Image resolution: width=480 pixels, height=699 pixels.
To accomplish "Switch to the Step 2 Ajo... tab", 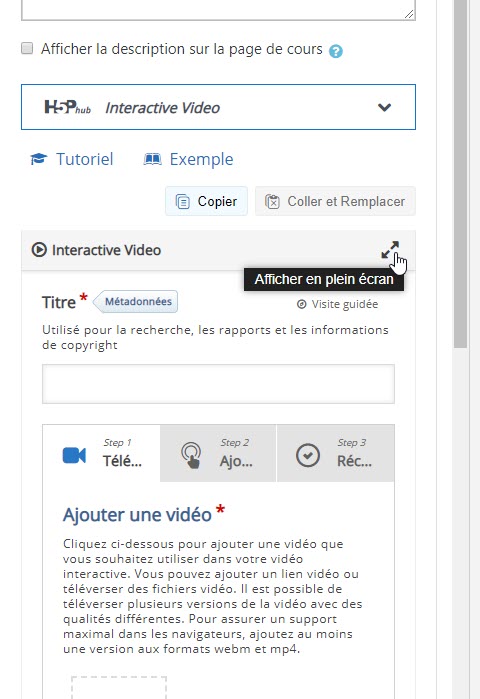I will 218,453.
